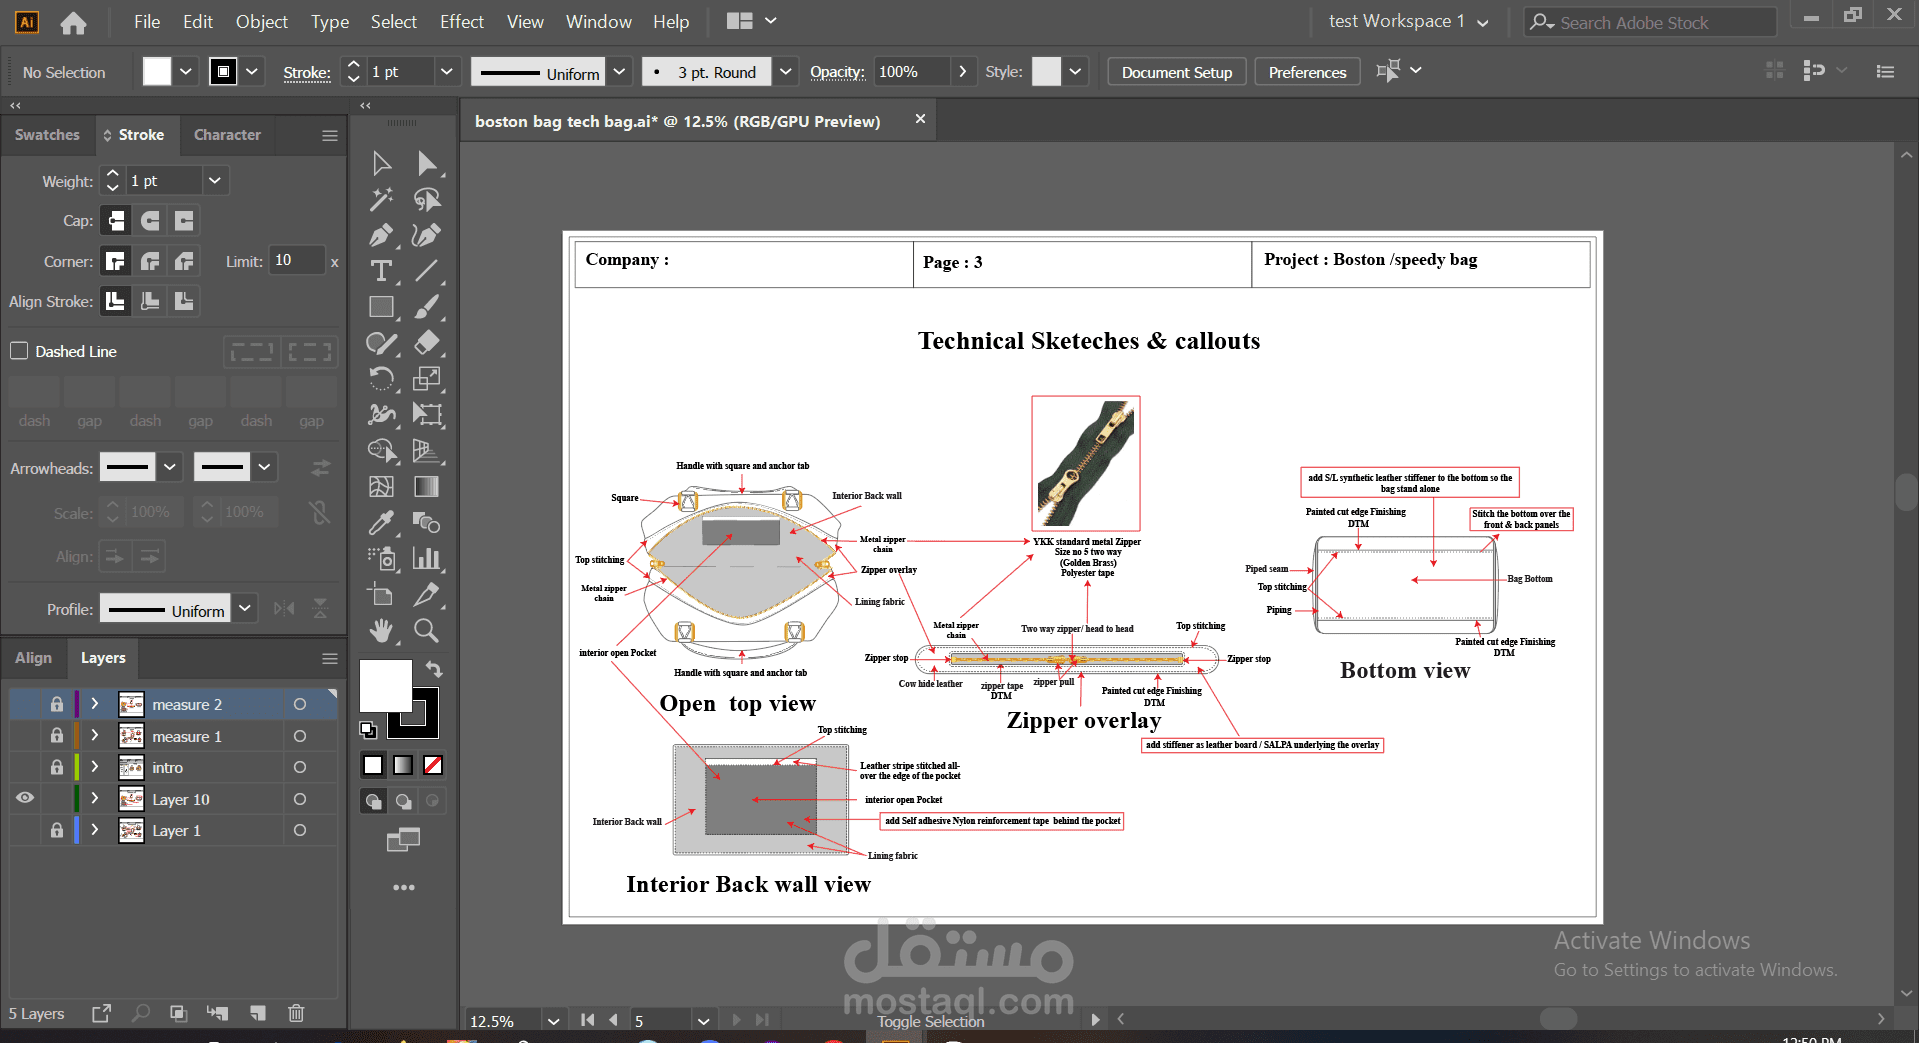Open the Effect menu
The width and height of the screenshot is (1919, 1043).
tap(462, 21)
